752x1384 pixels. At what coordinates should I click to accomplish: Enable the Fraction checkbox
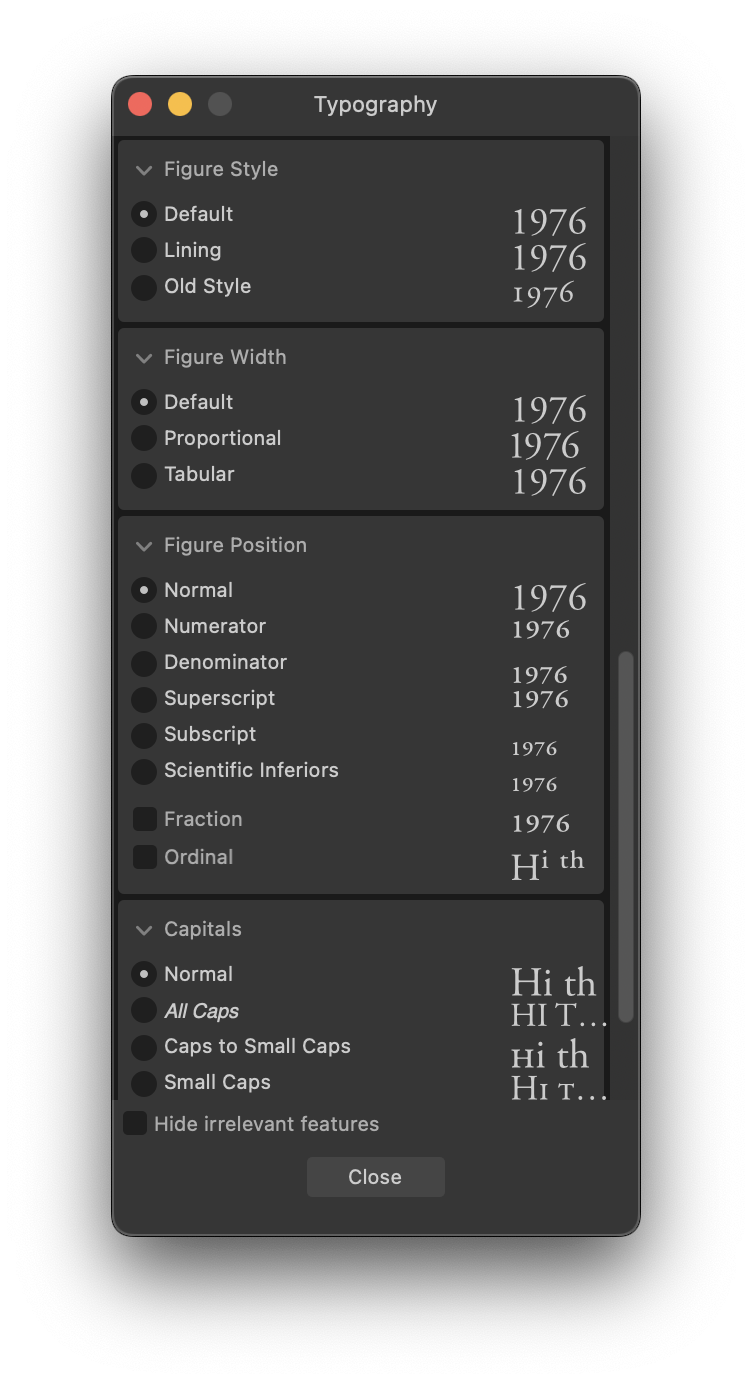point(143,818)
